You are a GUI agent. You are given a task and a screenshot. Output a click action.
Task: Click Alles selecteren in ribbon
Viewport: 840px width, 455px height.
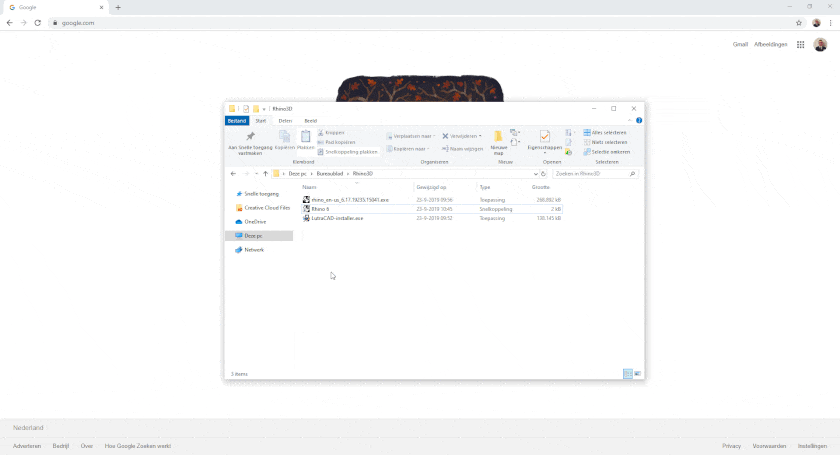605,132
